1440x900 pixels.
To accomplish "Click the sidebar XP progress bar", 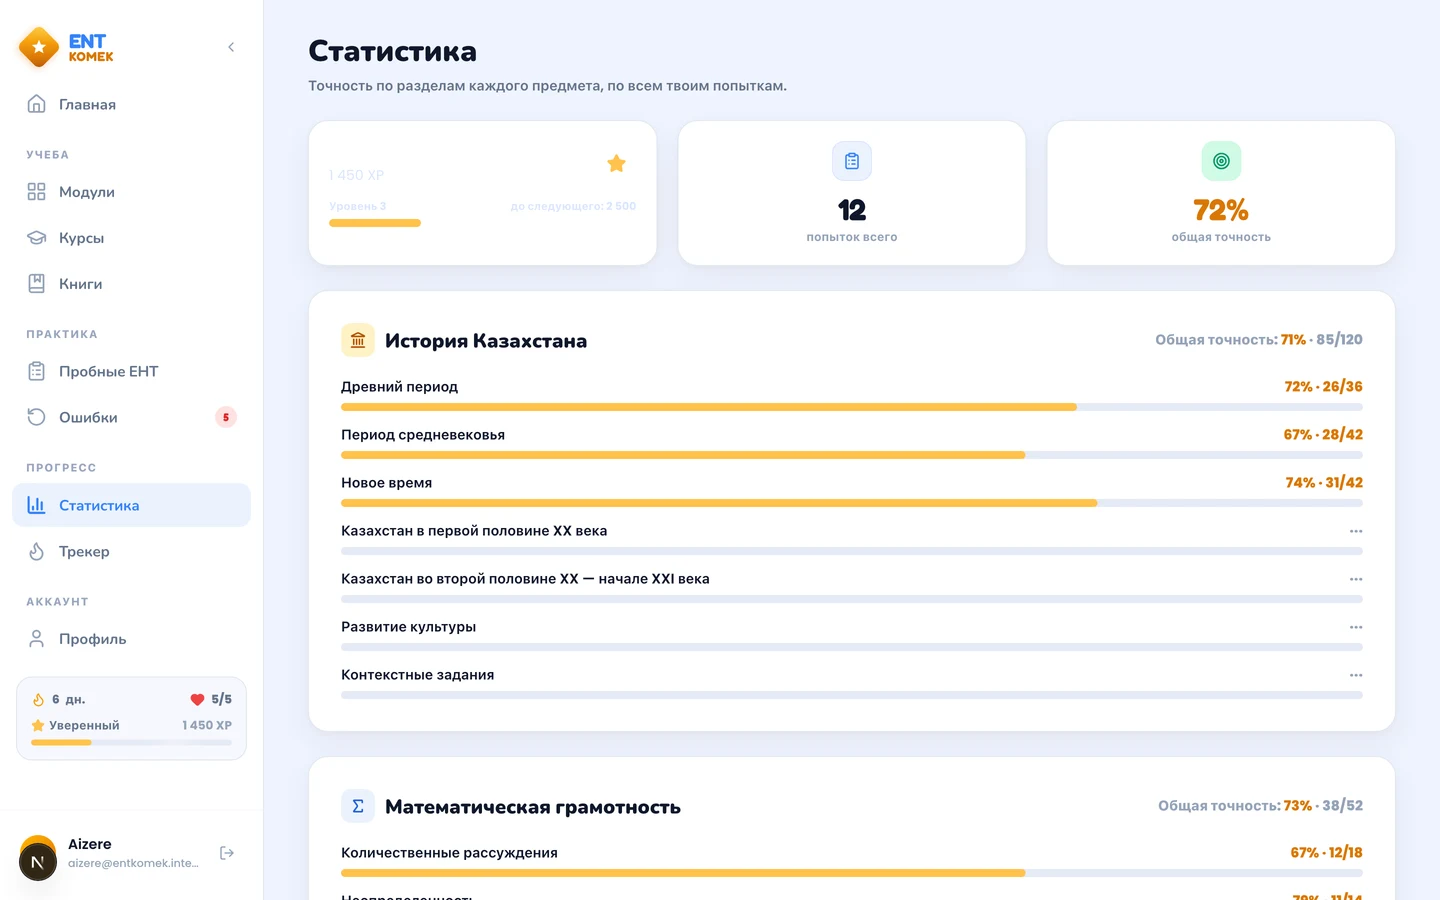I will click(131, 742).
